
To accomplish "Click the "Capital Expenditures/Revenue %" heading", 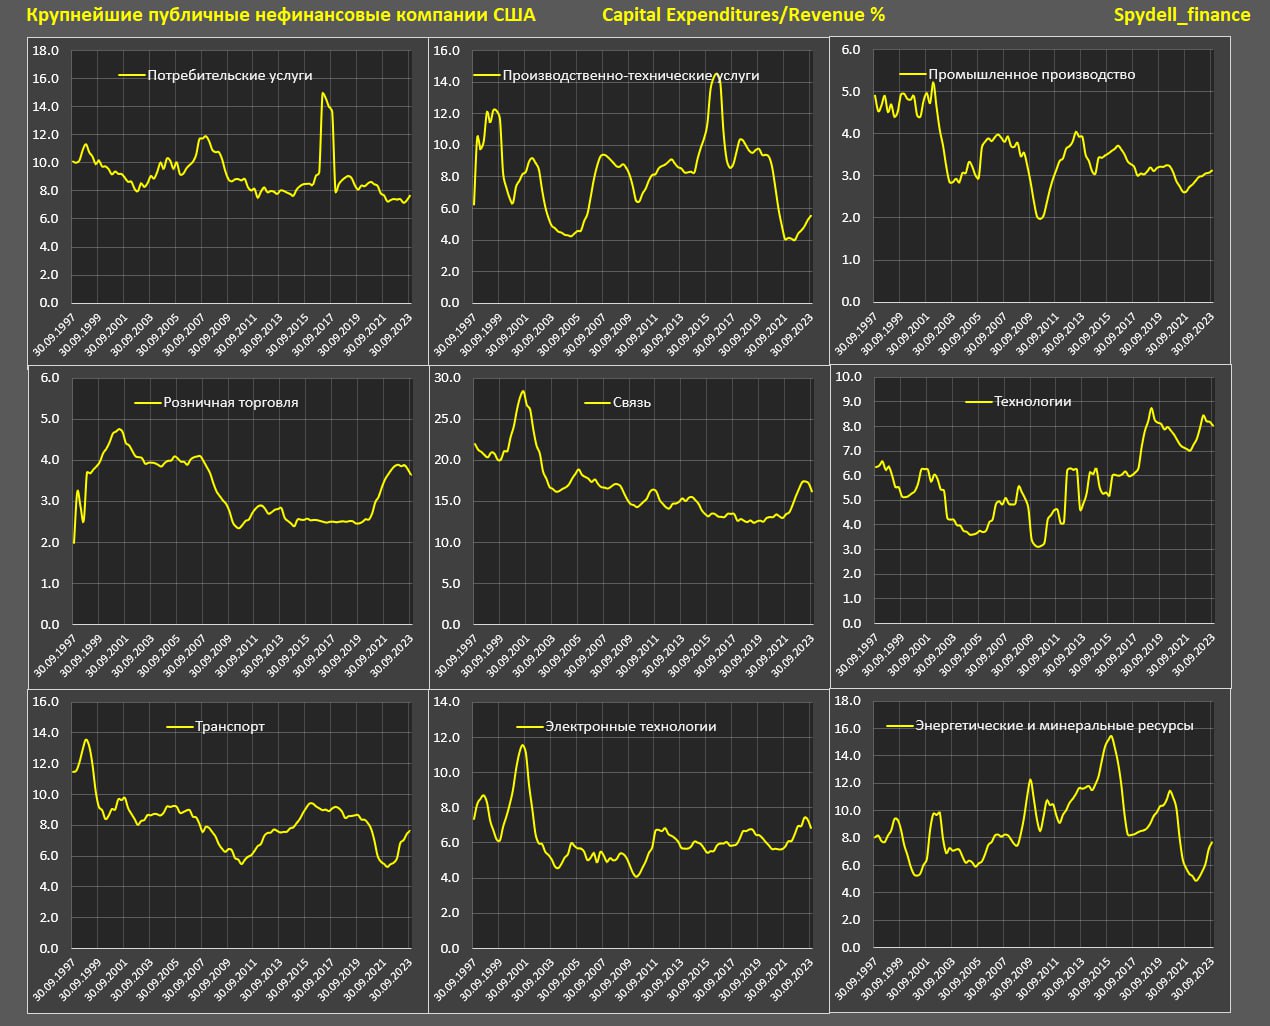I will 743,15.
